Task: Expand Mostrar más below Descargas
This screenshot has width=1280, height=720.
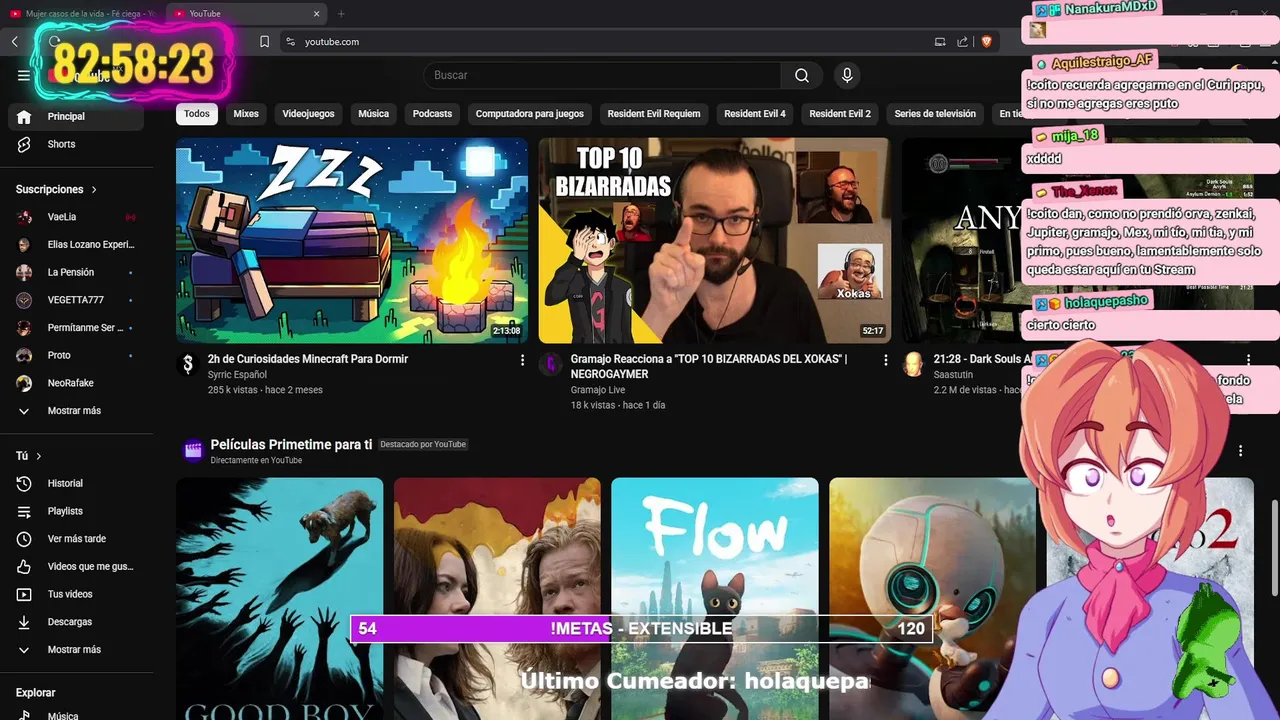Action: 76,650
